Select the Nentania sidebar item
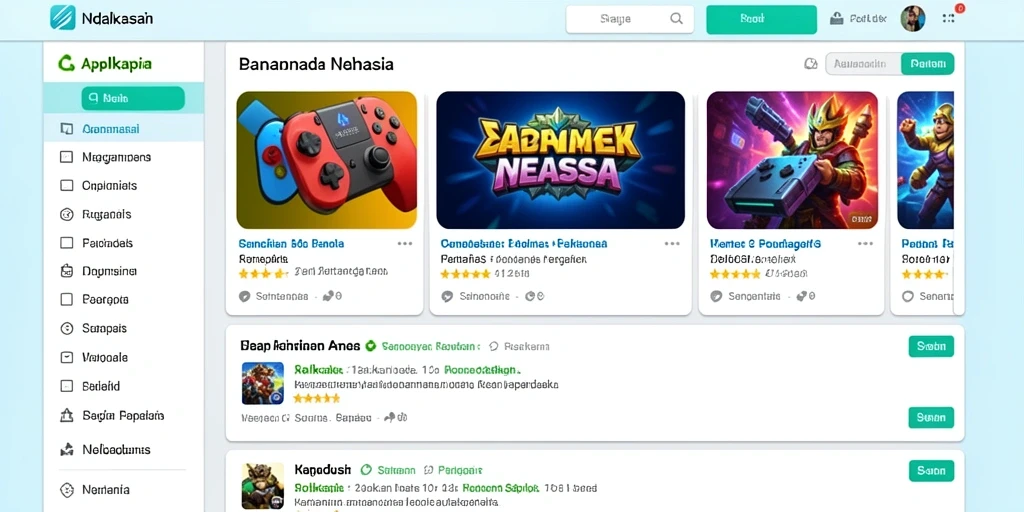This screenshot has width=1024, height=512. click(x=123, y=489)
